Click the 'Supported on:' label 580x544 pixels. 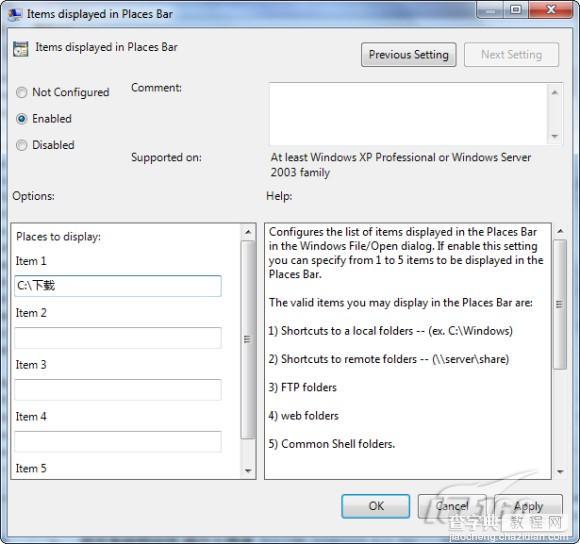tap(166, 158)
